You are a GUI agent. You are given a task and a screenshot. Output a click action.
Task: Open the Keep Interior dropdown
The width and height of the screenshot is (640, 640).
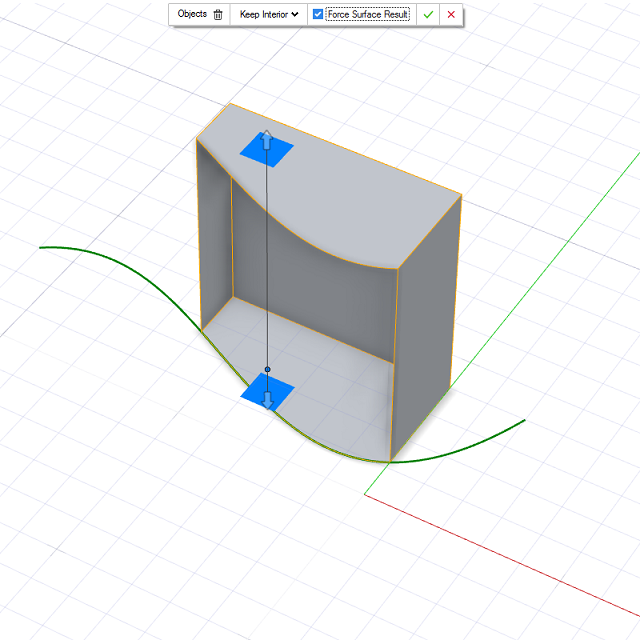269,15
